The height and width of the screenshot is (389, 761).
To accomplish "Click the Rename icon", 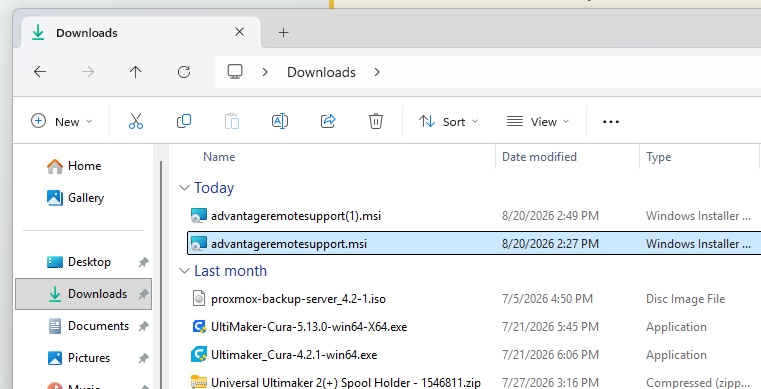I will 280,121.
